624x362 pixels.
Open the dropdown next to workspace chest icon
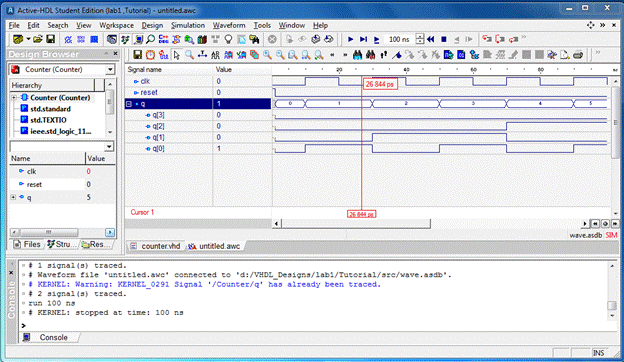click(x=28, y=39)
